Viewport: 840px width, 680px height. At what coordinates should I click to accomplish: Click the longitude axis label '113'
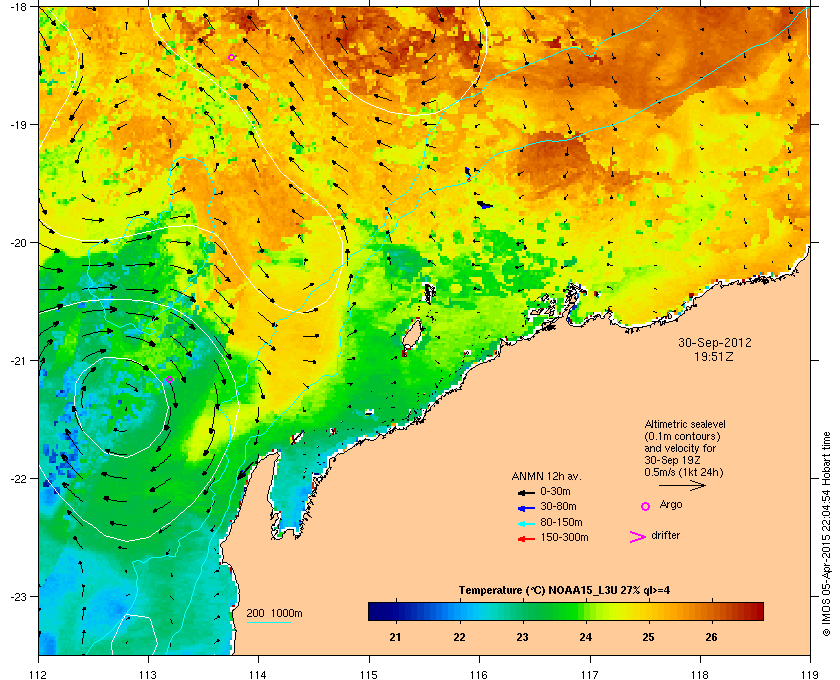(x=148, y=675)
